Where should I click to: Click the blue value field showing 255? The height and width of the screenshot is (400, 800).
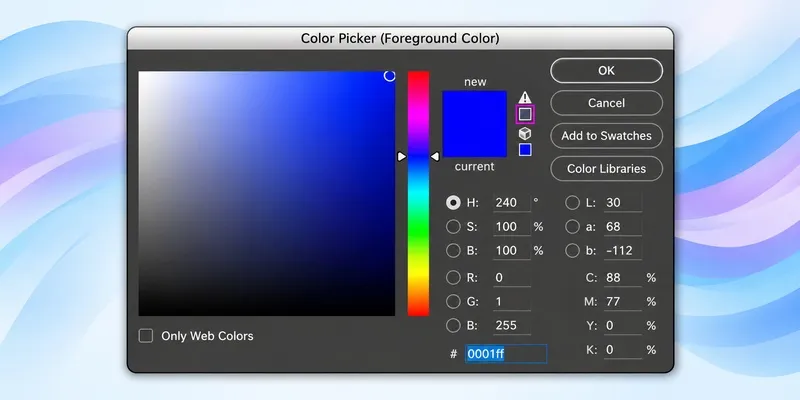[x=512, y=326]
